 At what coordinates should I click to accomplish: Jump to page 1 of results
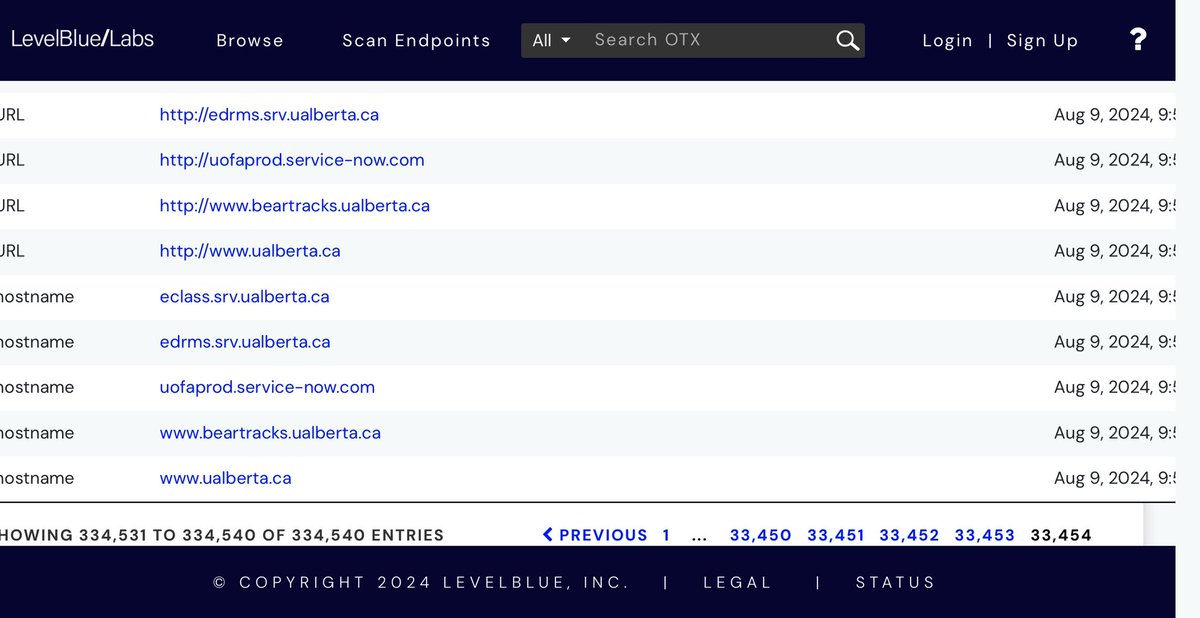click(x=666, y=535)
